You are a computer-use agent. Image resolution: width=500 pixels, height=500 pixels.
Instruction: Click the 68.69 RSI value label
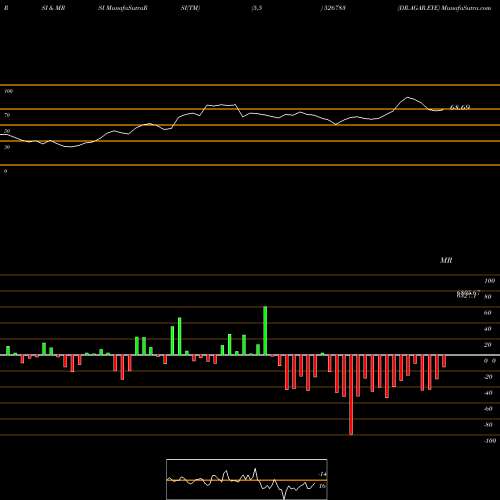(x=460, y=107)
